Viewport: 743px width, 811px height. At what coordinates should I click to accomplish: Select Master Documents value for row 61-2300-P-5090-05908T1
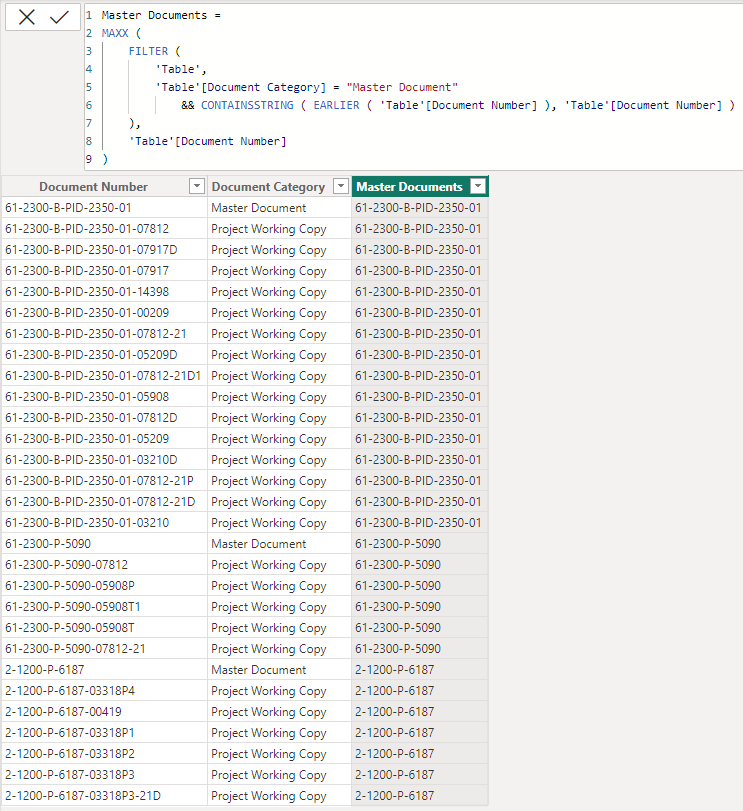click(x=420, y=607)
